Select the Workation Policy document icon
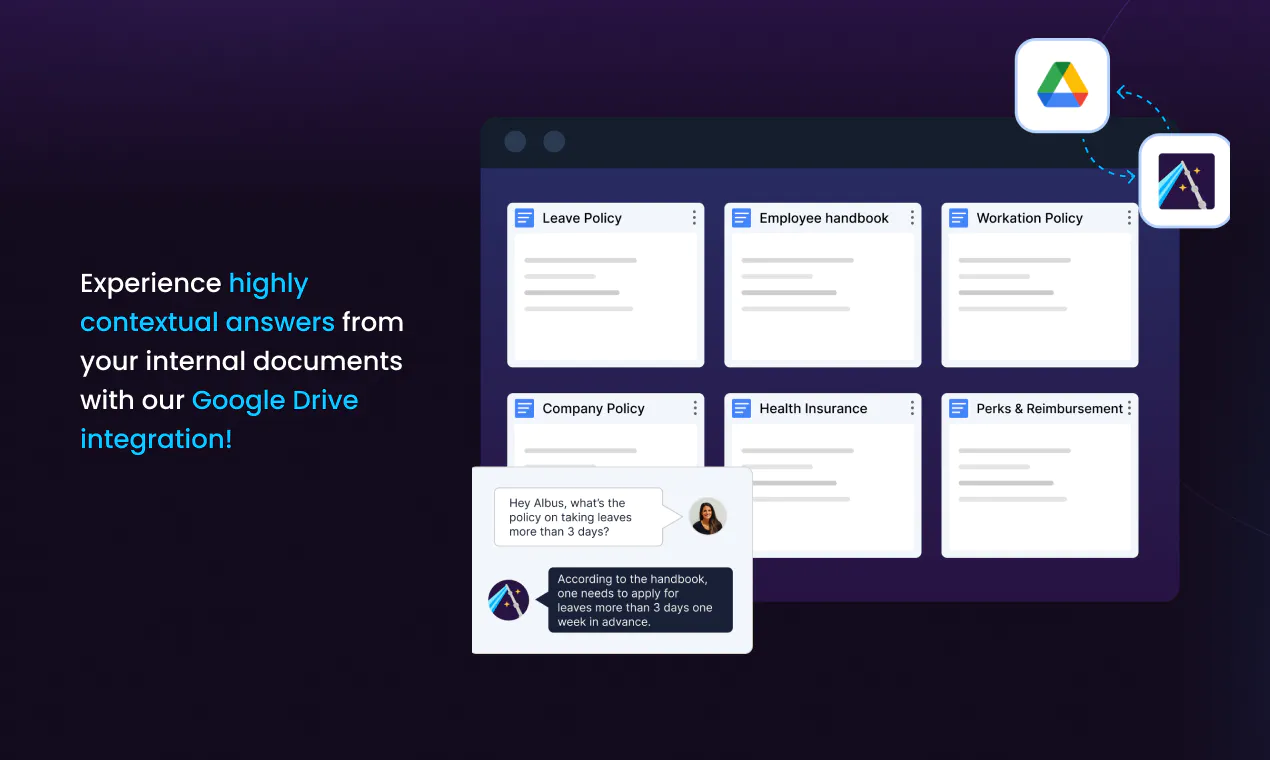Image resolution: width=1270 pixels, height=760 pixels. click(958, 218)
